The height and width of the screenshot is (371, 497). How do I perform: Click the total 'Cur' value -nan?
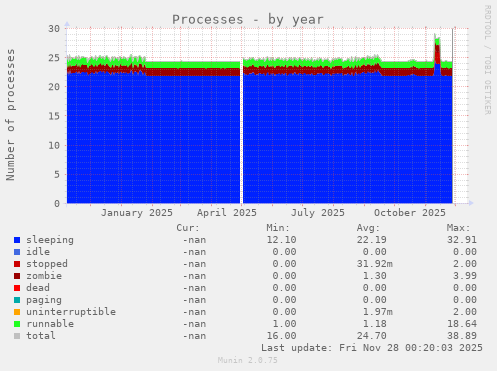[194, 336]
